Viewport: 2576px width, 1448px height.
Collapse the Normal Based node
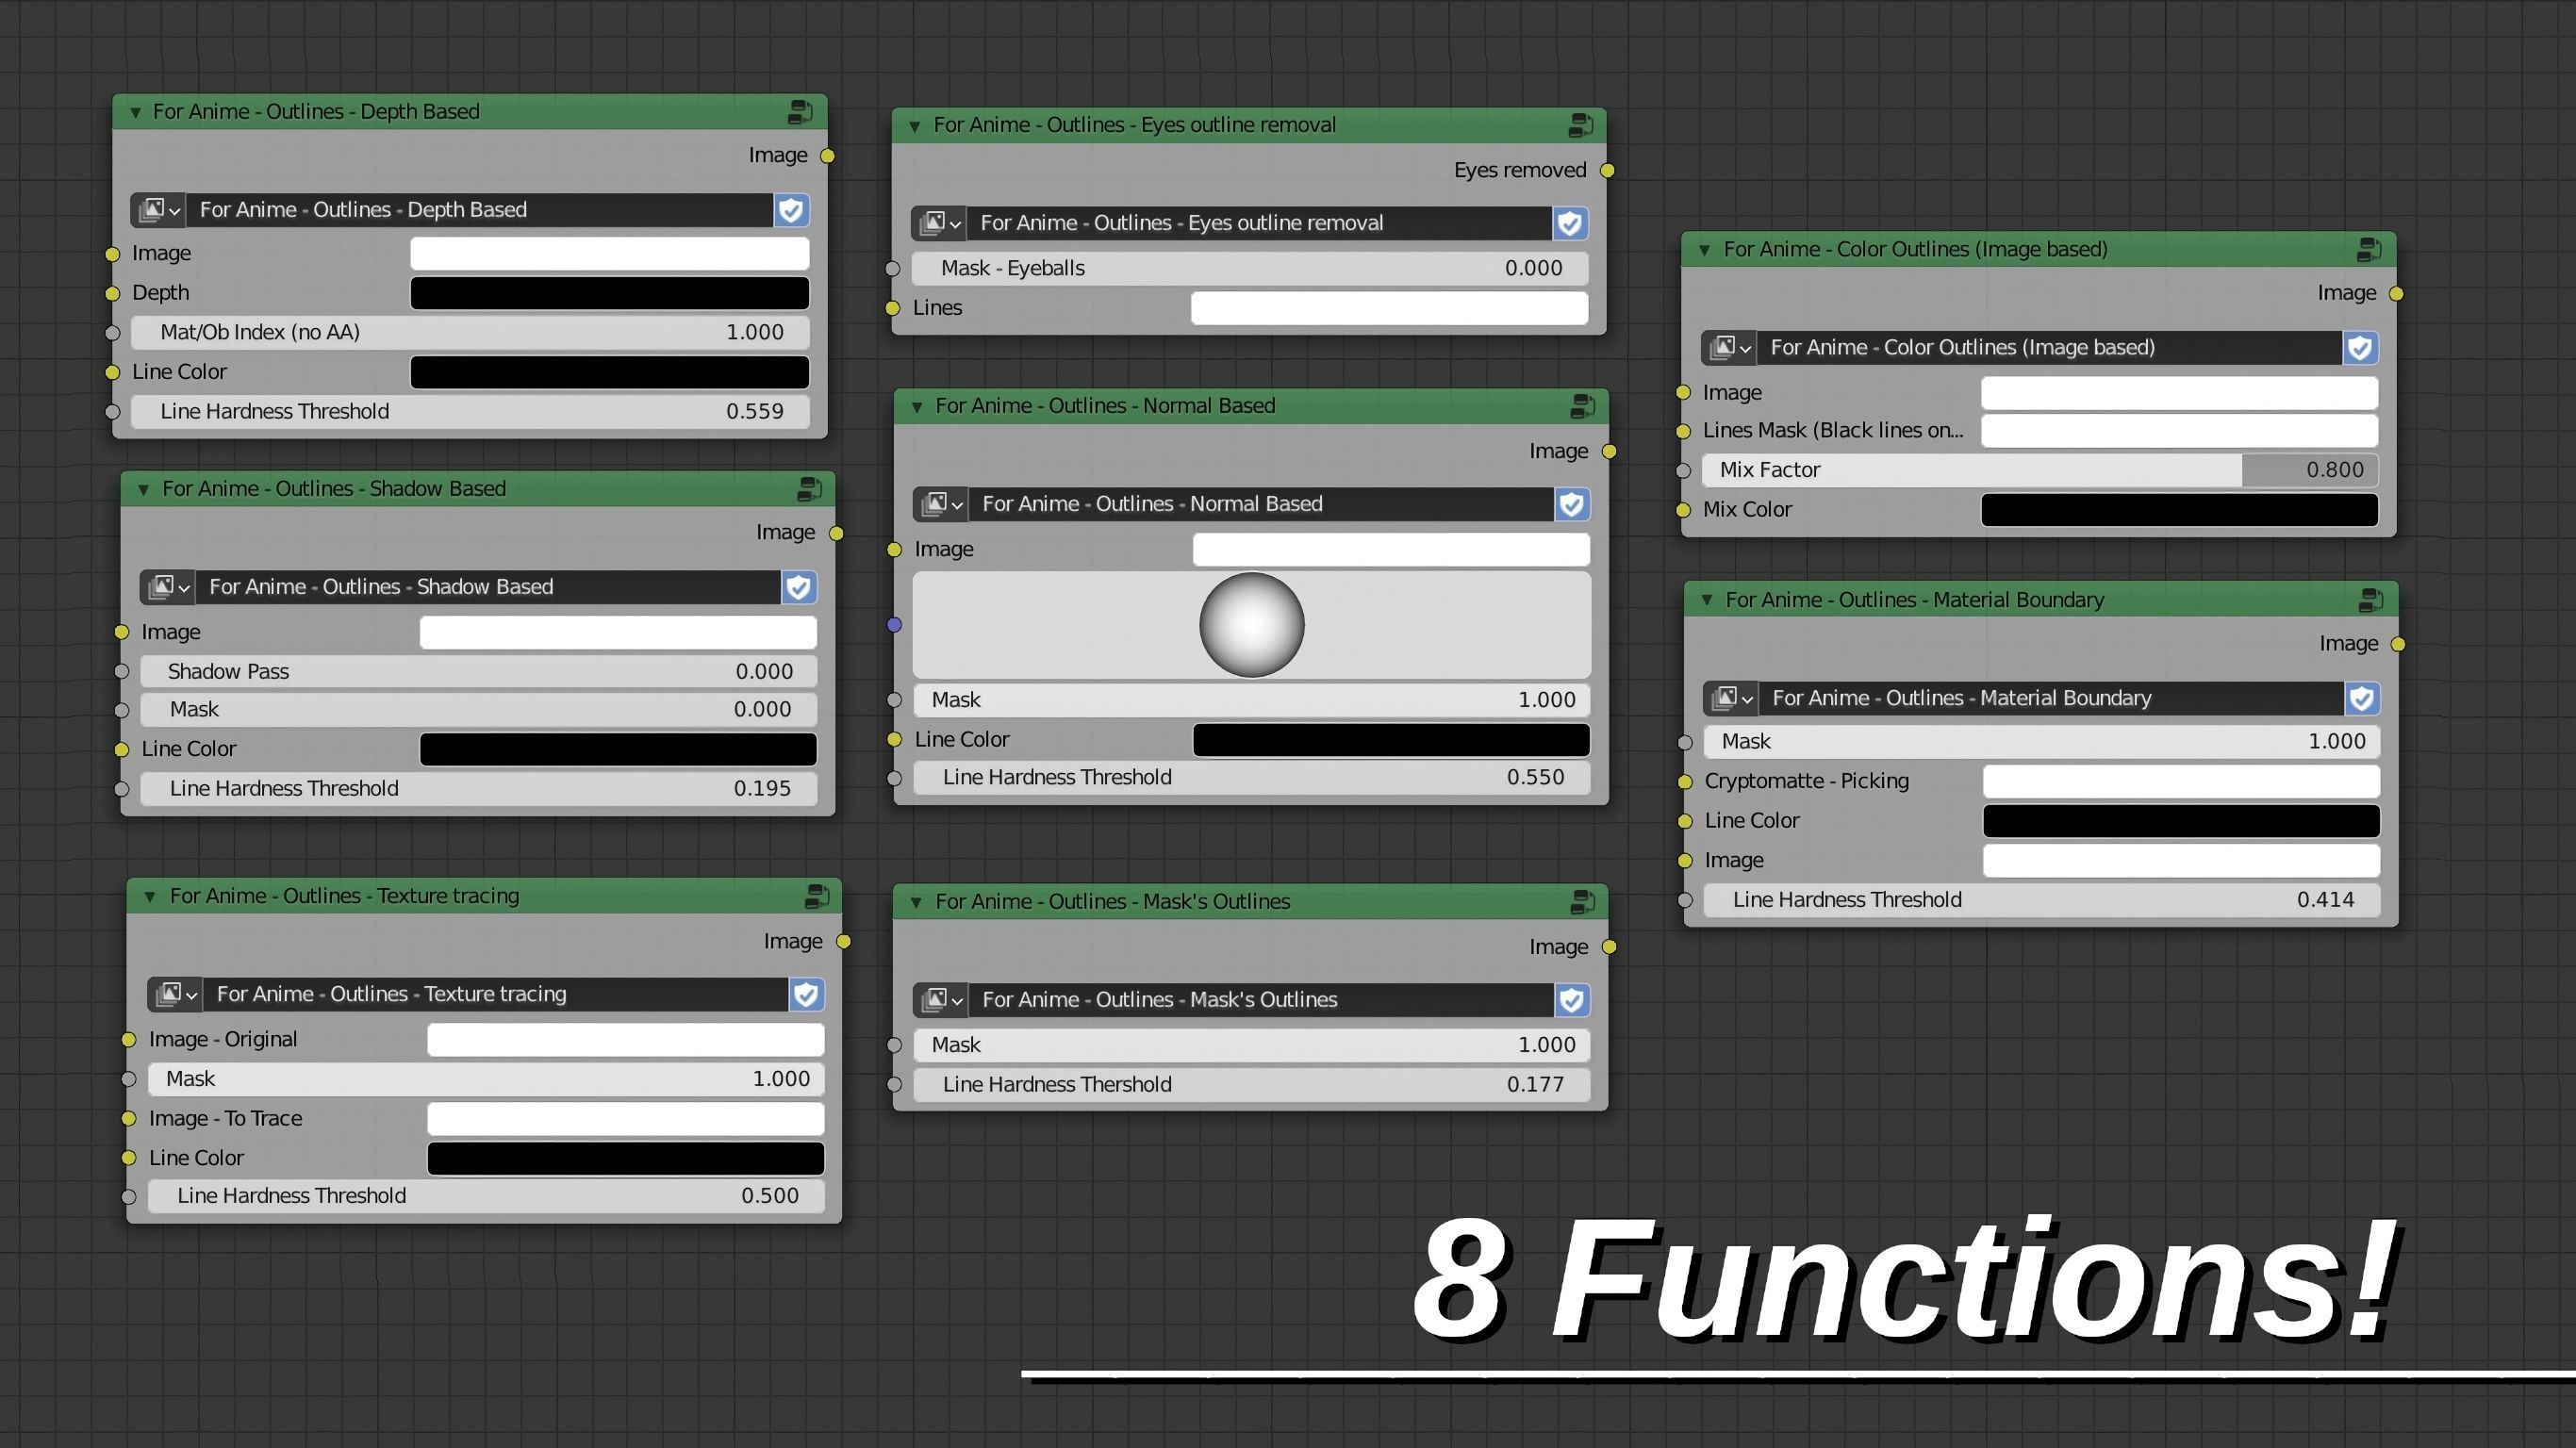point(916,407)
